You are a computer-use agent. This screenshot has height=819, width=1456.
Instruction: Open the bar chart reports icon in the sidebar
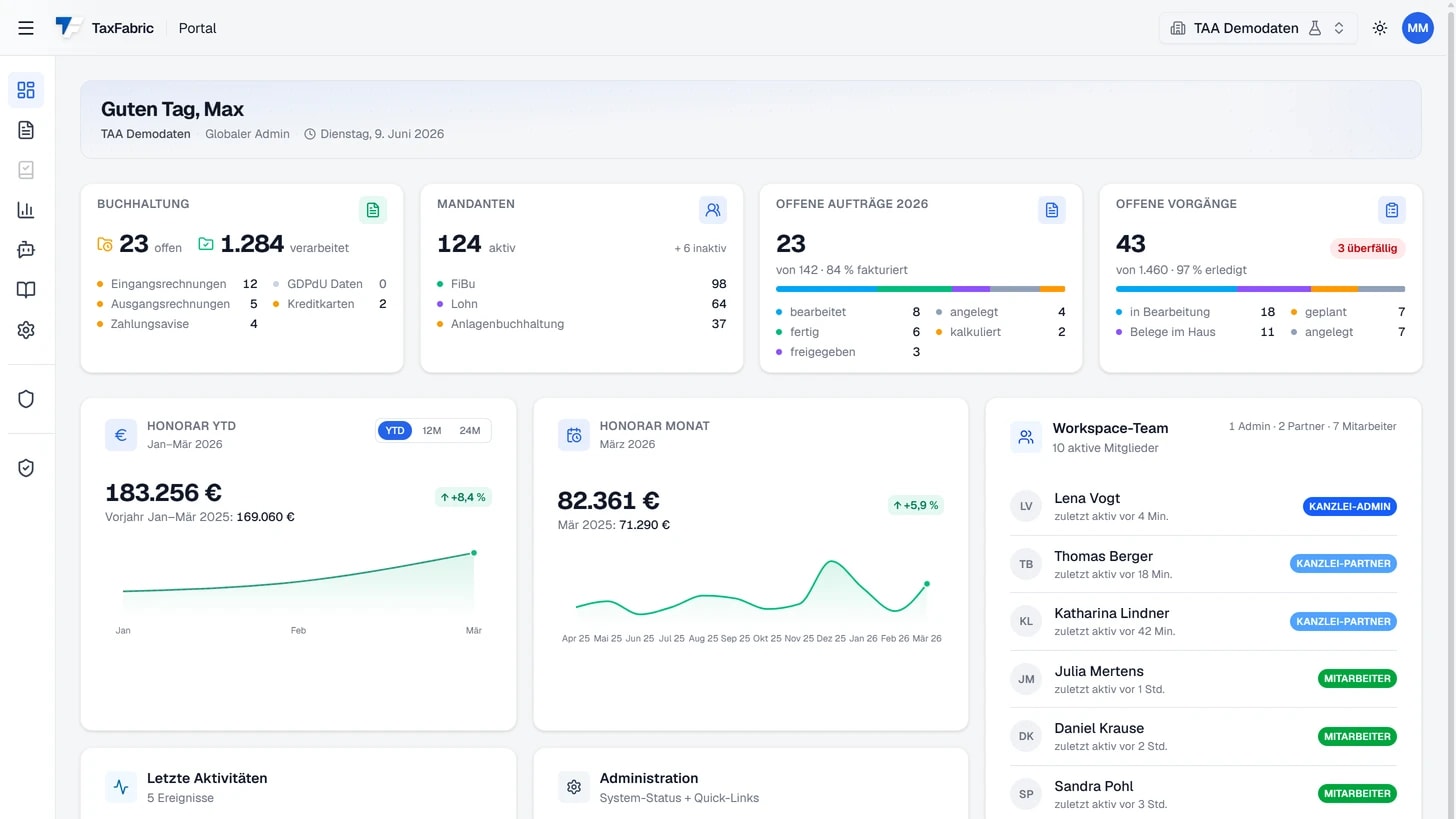(26, 210)
